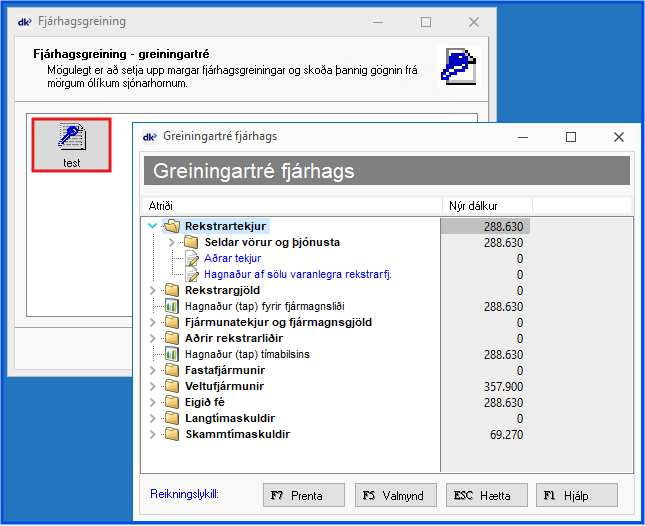Click the Veltufjármunir folder icon
Image resolution: width=645 pixels, height=526 pixels.
pos(171,386)
